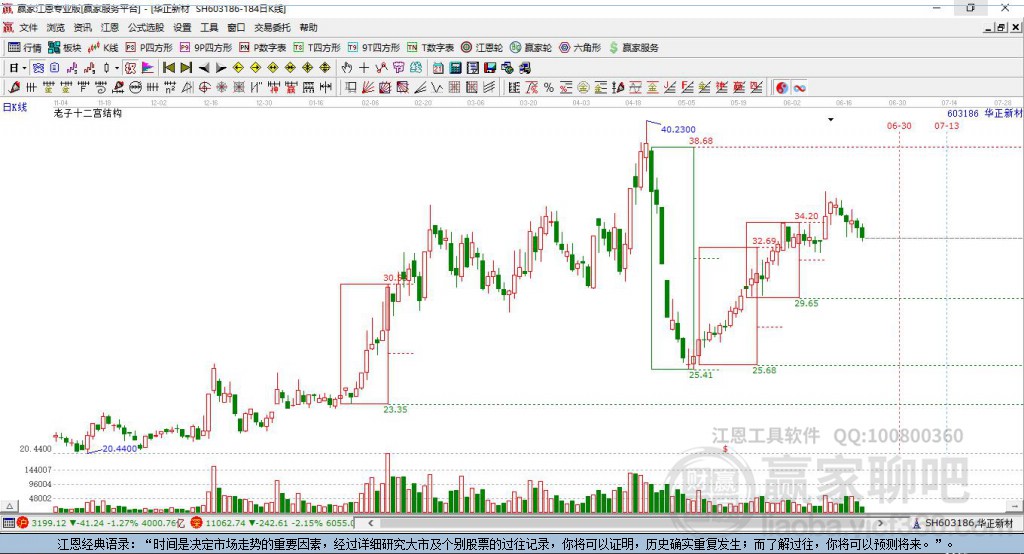Image resolution: width=1024 pixels, height=554 pixels.
Task: Select the Gann fan lines tool
Action: [368, 87]
